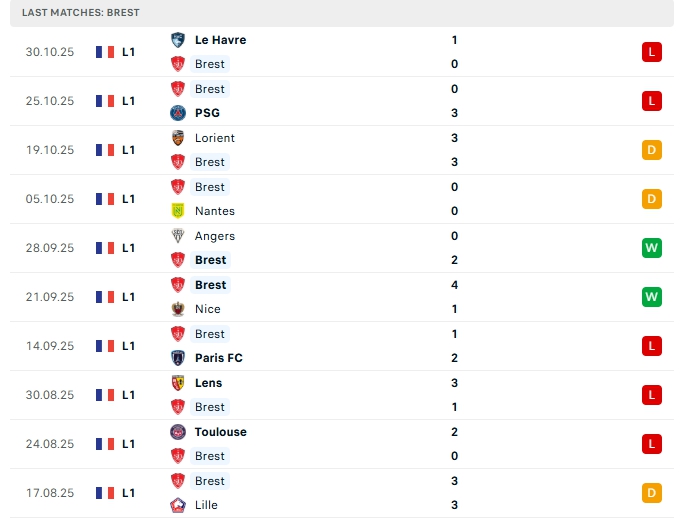Click the Le Havre club crest

178,40
